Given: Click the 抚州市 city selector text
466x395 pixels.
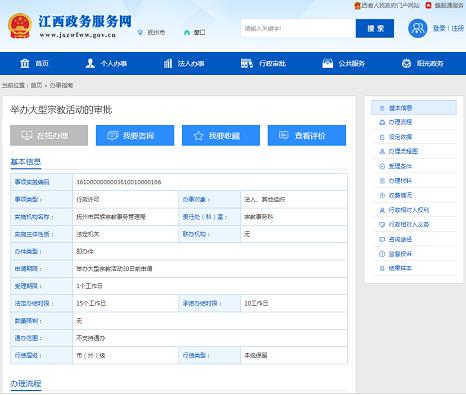Looking at the screenshot, I should point(156,32).
